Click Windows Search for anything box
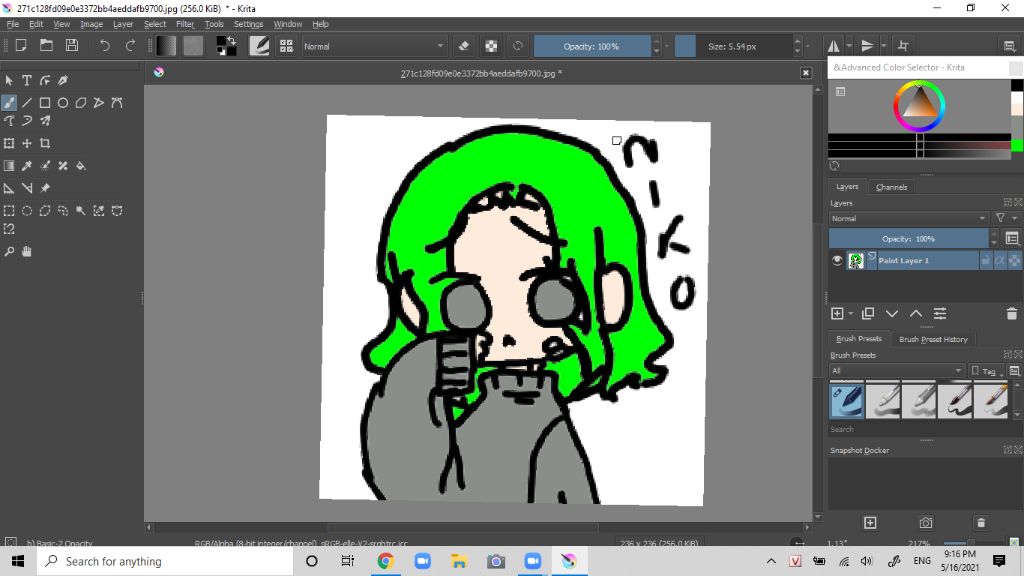This screenshot has width=1024, height=576. point(165,561)
